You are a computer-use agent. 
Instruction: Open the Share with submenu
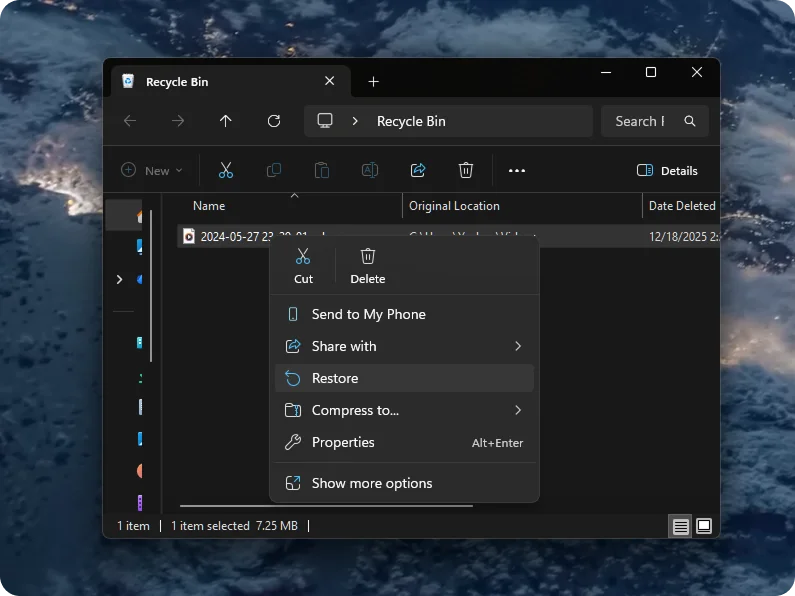404,346
